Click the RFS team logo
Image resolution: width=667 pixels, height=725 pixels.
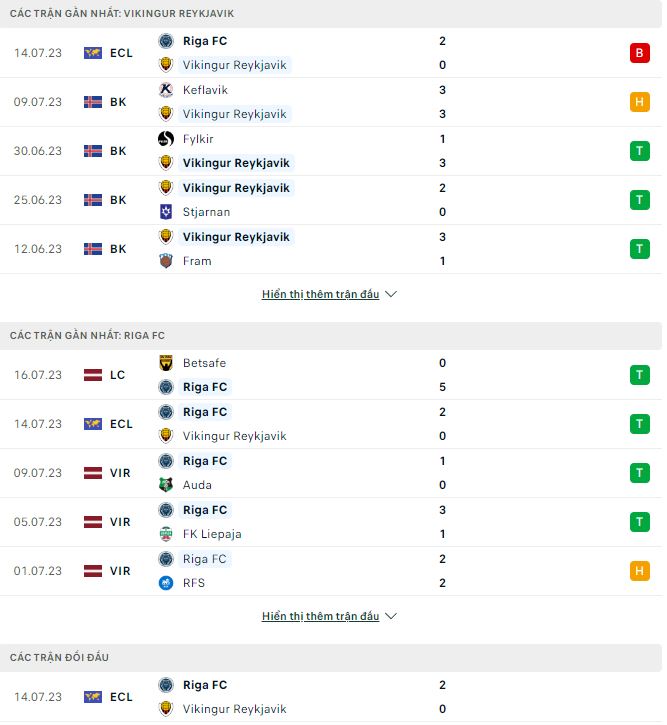click(x=166, y=583)
